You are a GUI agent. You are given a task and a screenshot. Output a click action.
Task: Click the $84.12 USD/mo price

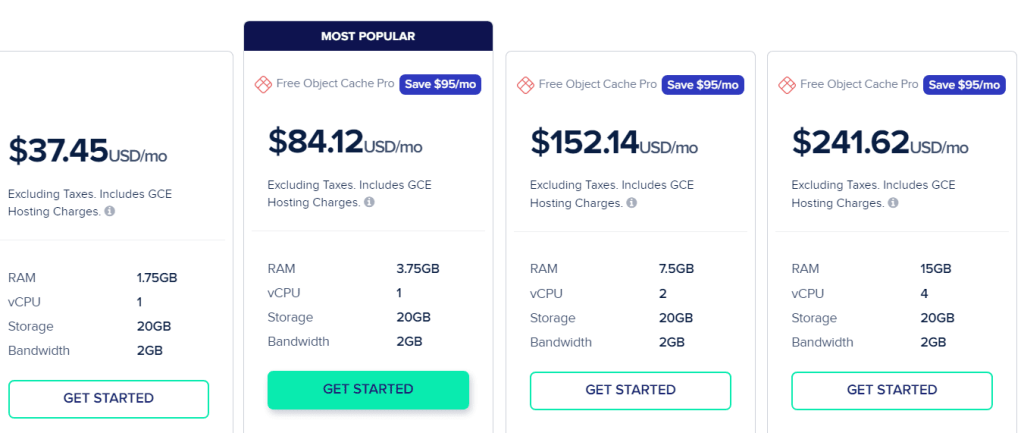[345, 142]
